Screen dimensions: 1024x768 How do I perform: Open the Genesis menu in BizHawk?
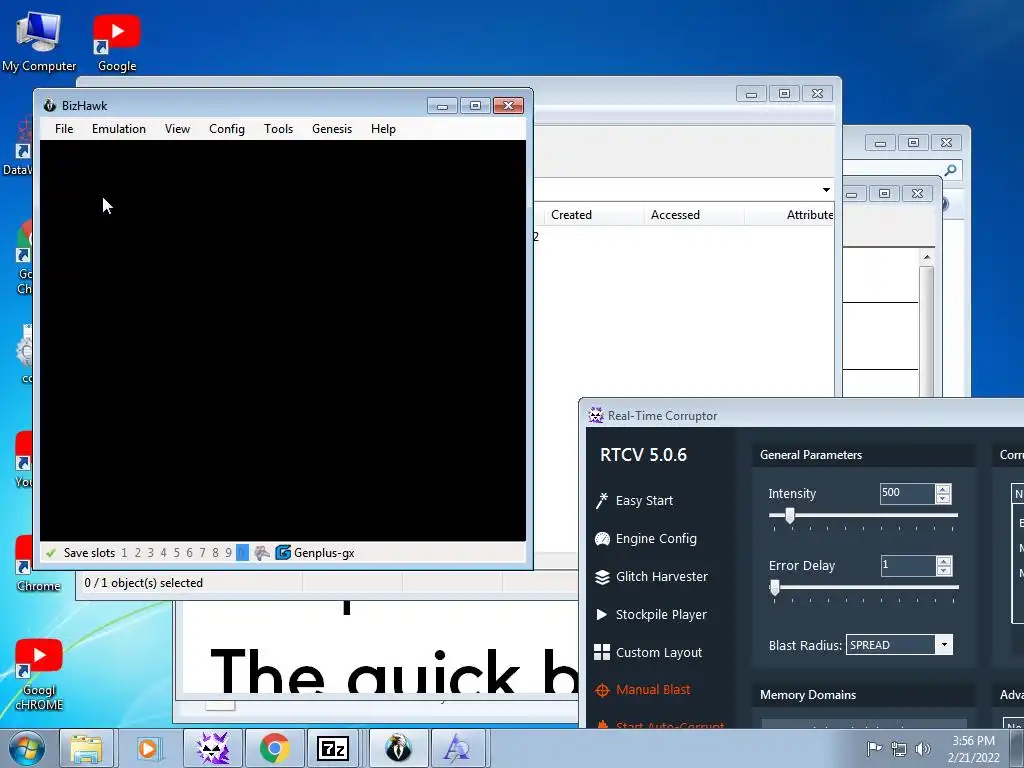point(332,129)
